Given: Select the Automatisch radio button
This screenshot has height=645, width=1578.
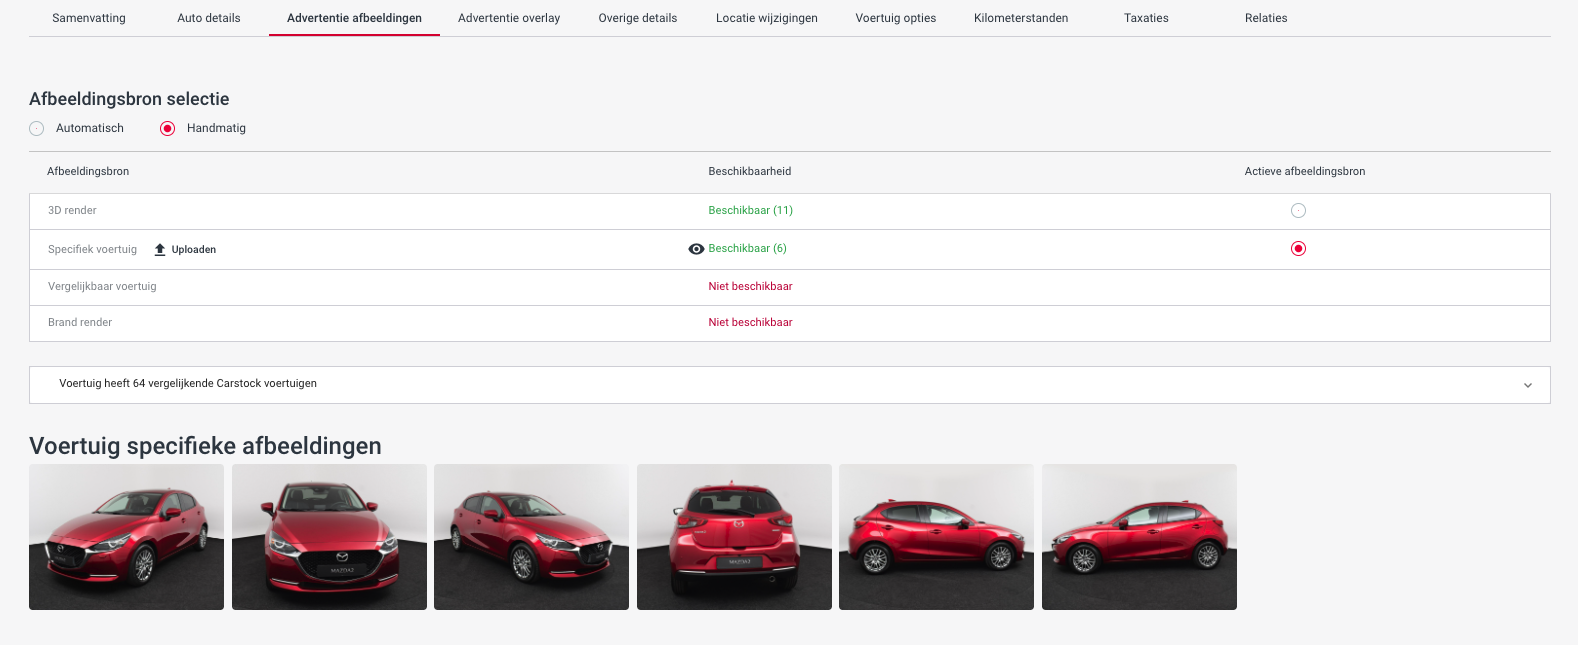Looking at the screenshot, I should [37, 129].
